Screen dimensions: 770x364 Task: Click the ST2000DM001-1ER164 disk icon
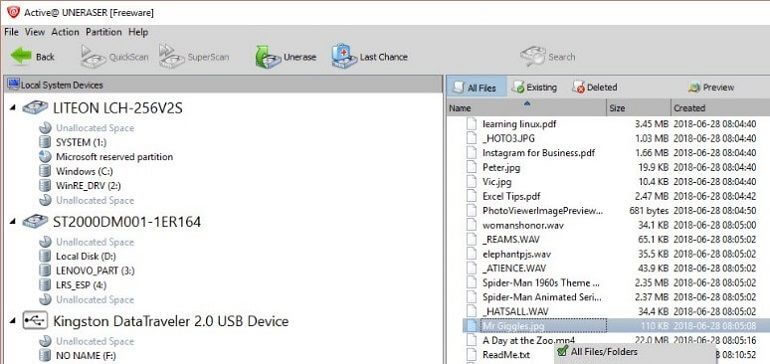tap(35, 222)
